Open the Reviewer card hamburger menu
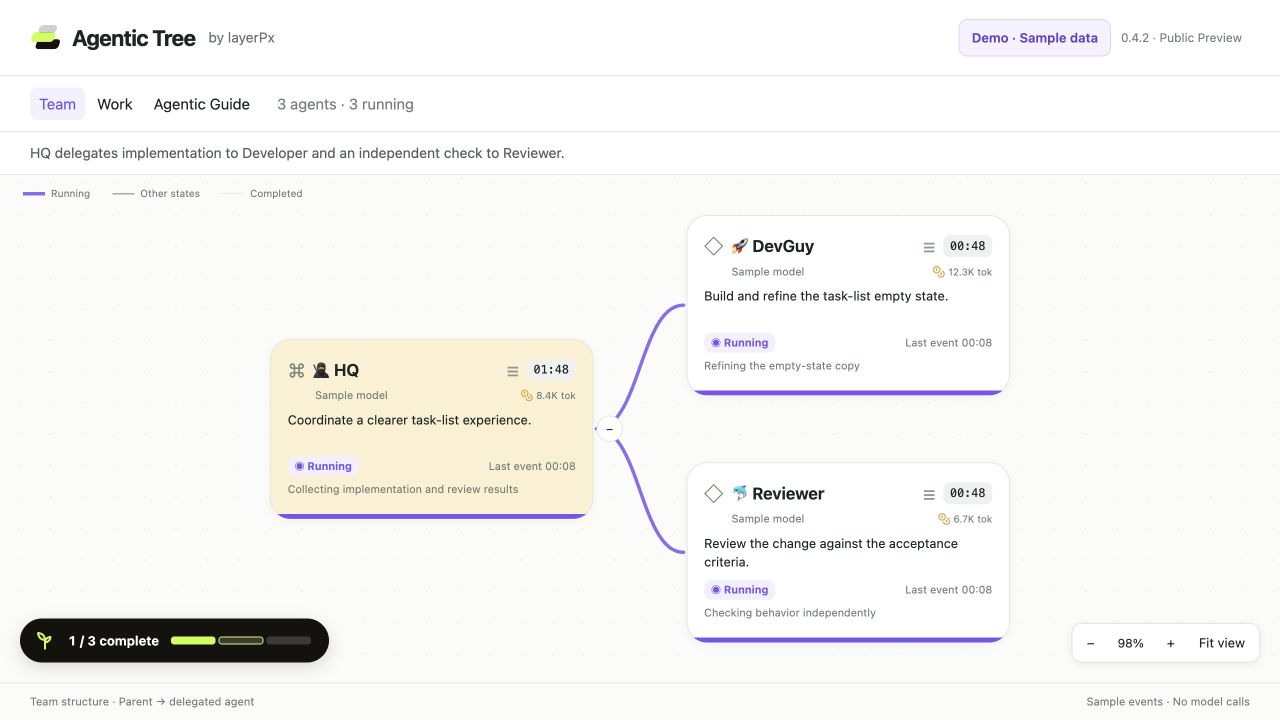 coord(929,494)
